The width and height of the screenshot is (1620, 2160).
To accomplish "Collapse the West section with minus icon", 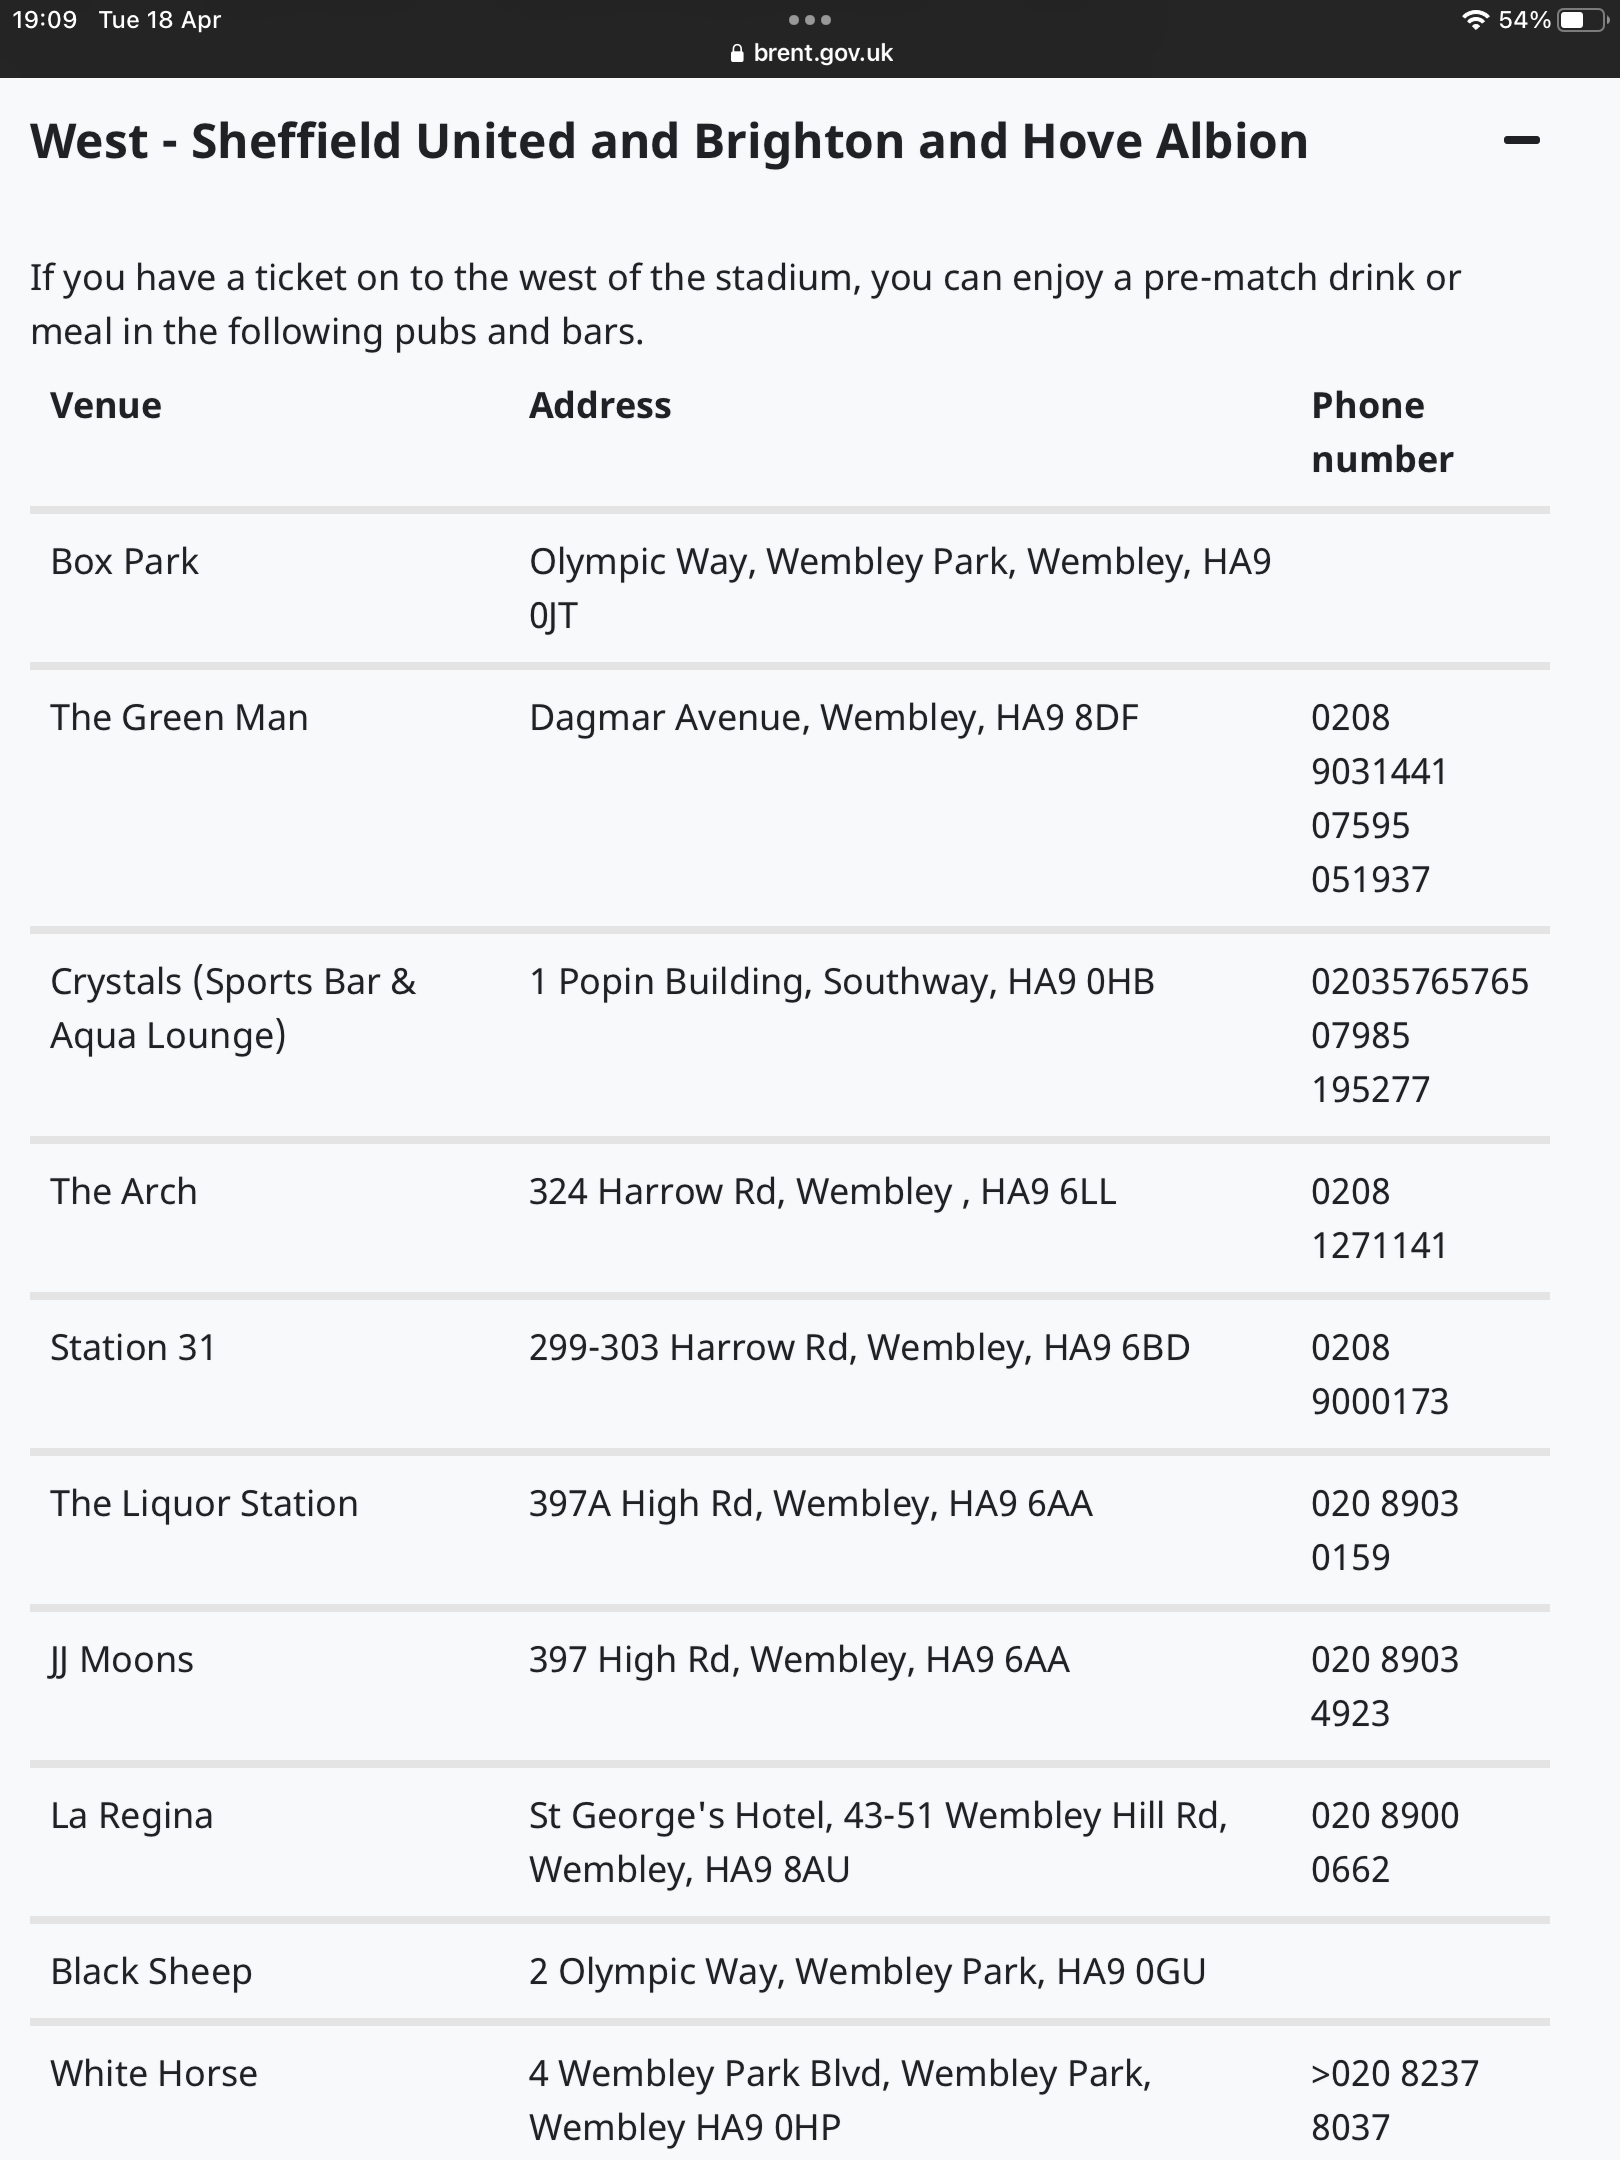I will point(1521,141).
